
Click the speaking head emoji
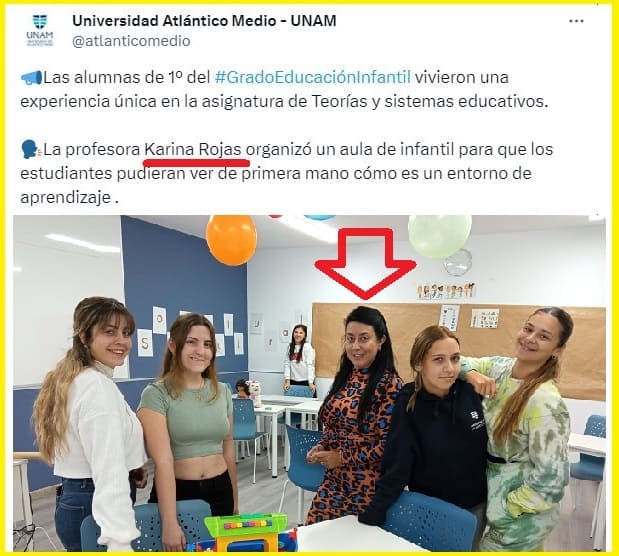point(30,150)
